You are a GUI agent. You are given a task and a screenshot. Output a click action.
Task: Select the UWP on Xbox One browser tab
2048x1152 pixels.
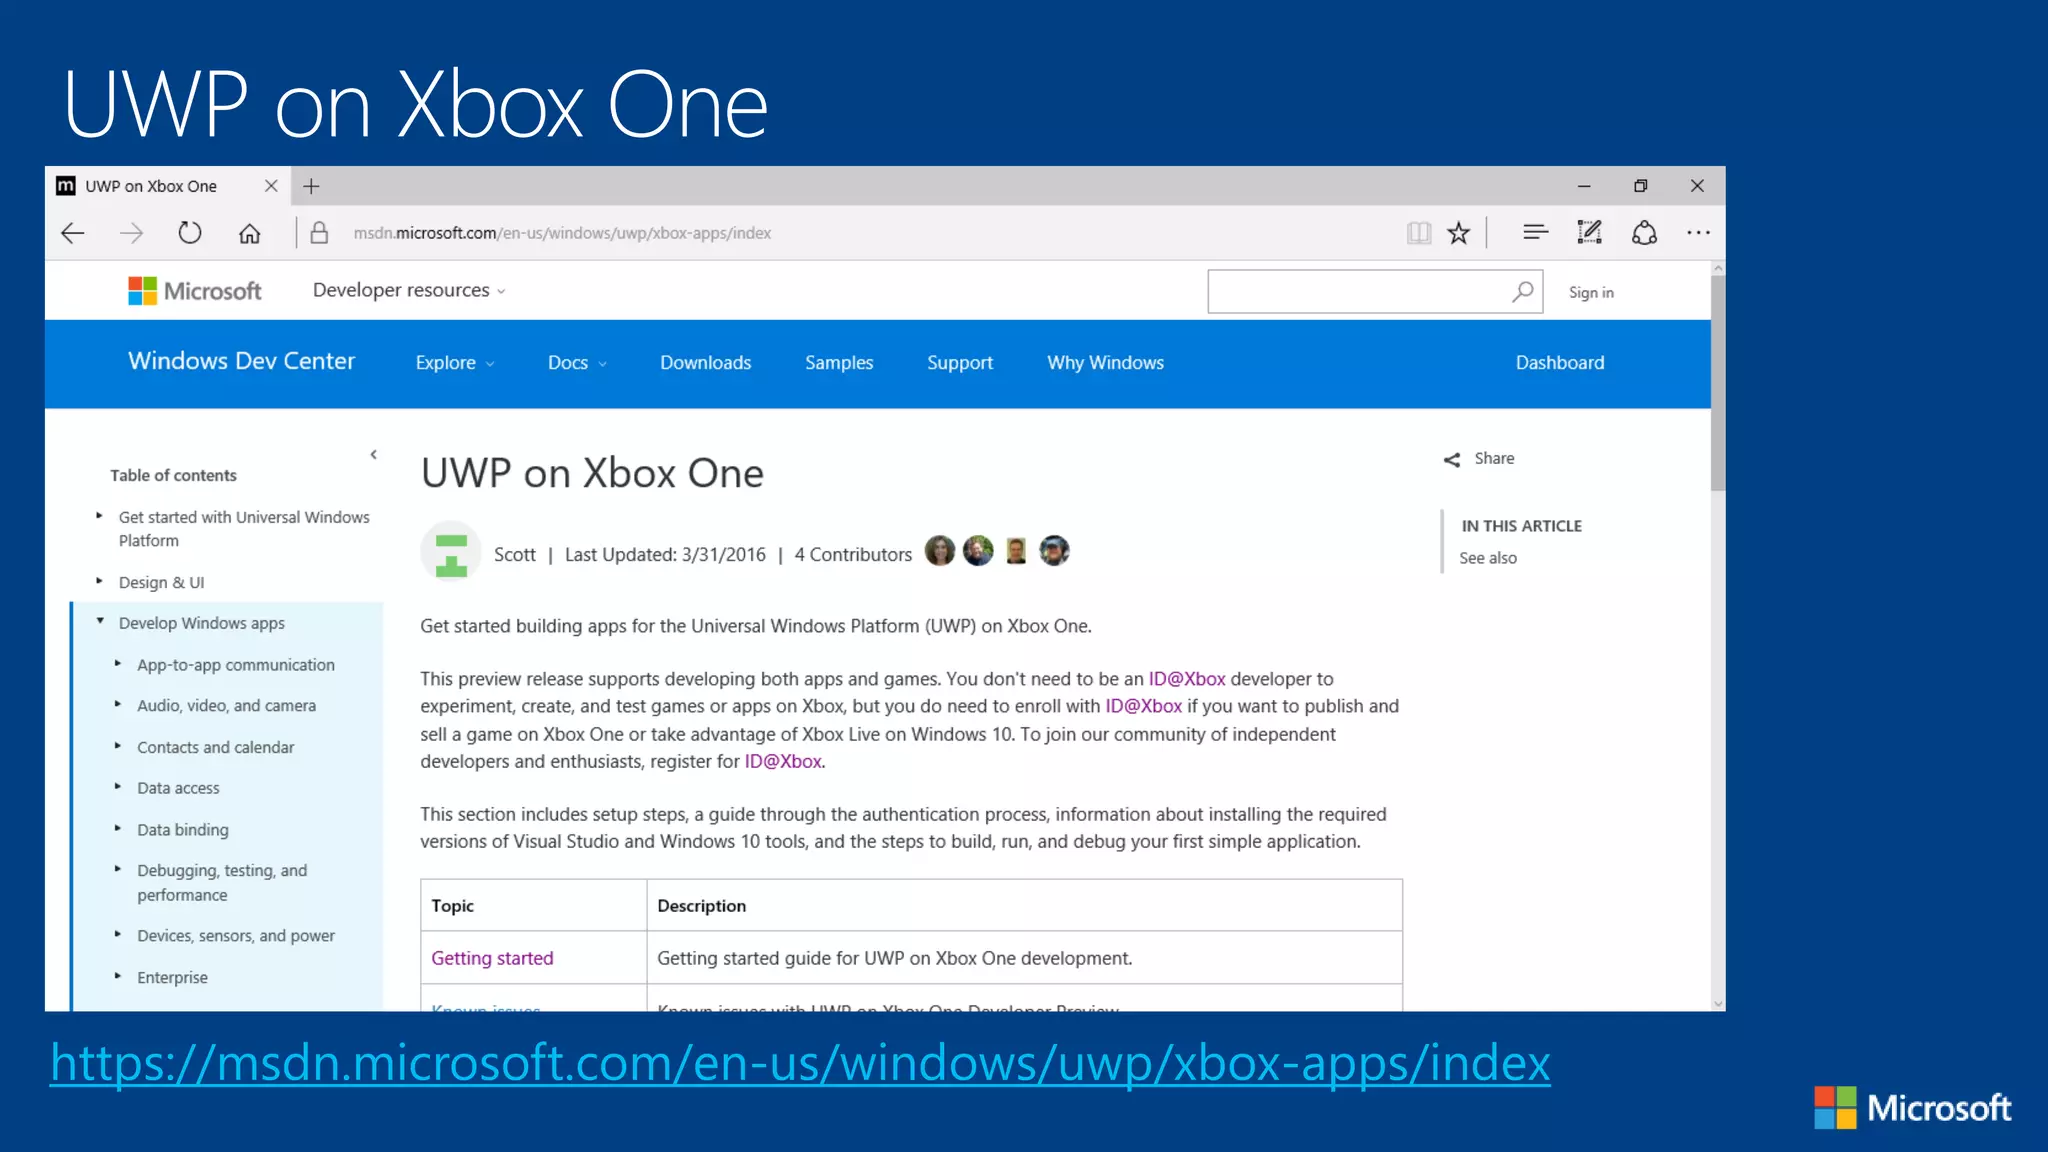[150, 186]
